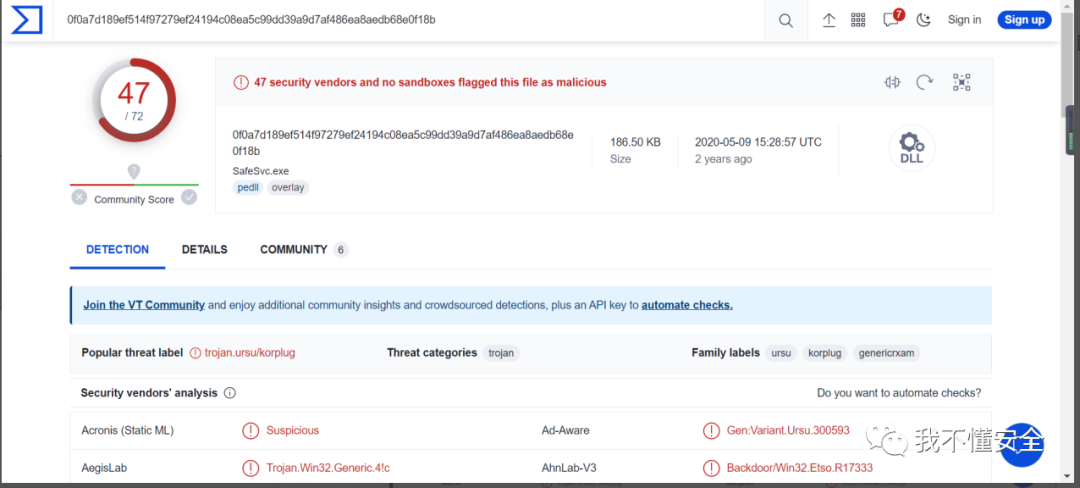Click Do you want to automate checks?
The width and height of the screenshot is (1080, 488).
click(x=899, y=393)
